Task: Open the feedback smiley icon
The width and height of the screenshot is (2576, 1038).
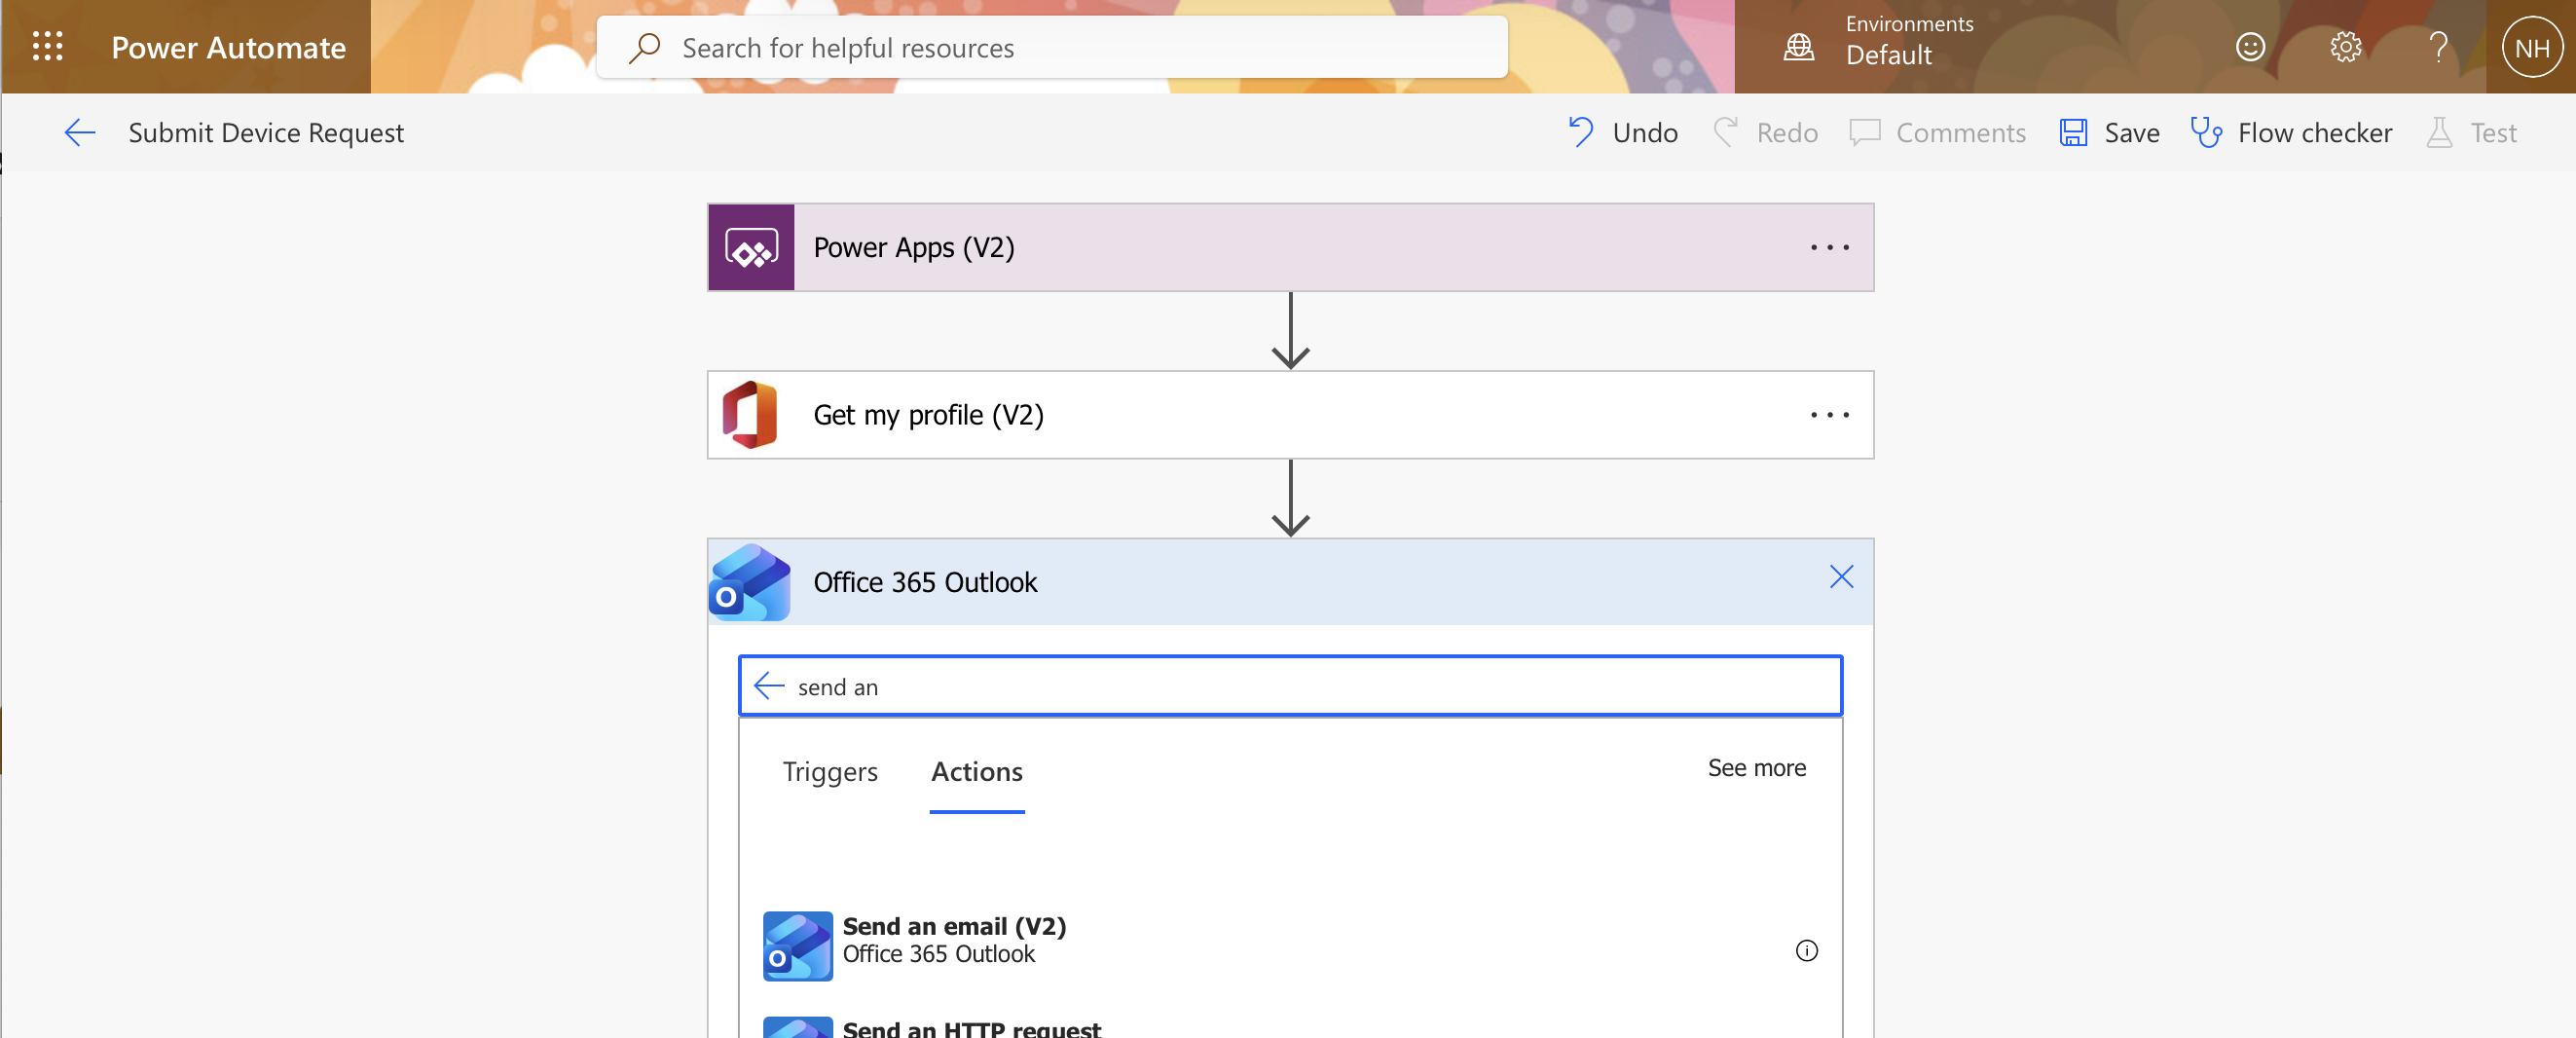Action: click(2250, 47)
